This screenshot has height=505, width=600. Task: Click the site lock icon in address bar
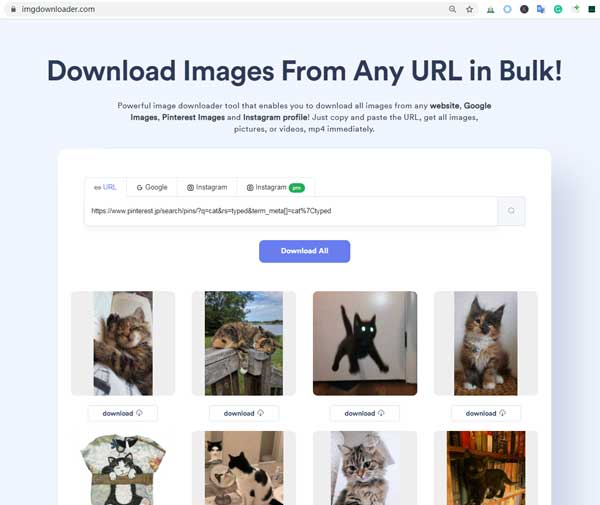[x=13, y=9]
